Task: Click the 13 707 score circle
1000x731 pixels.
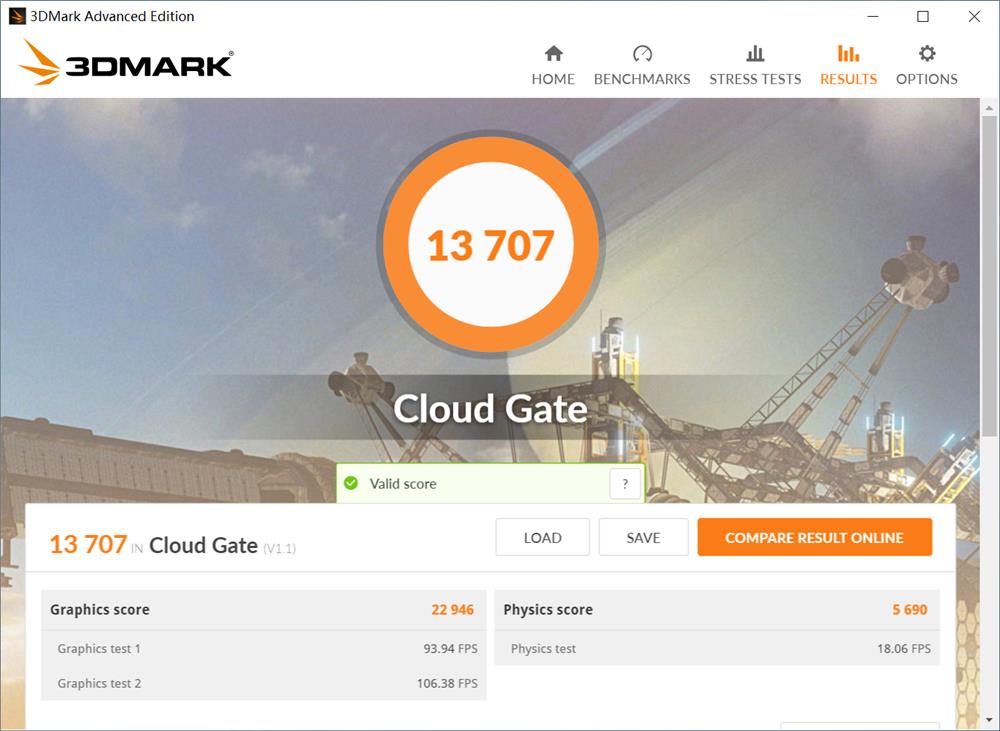Action: point(490,245)
